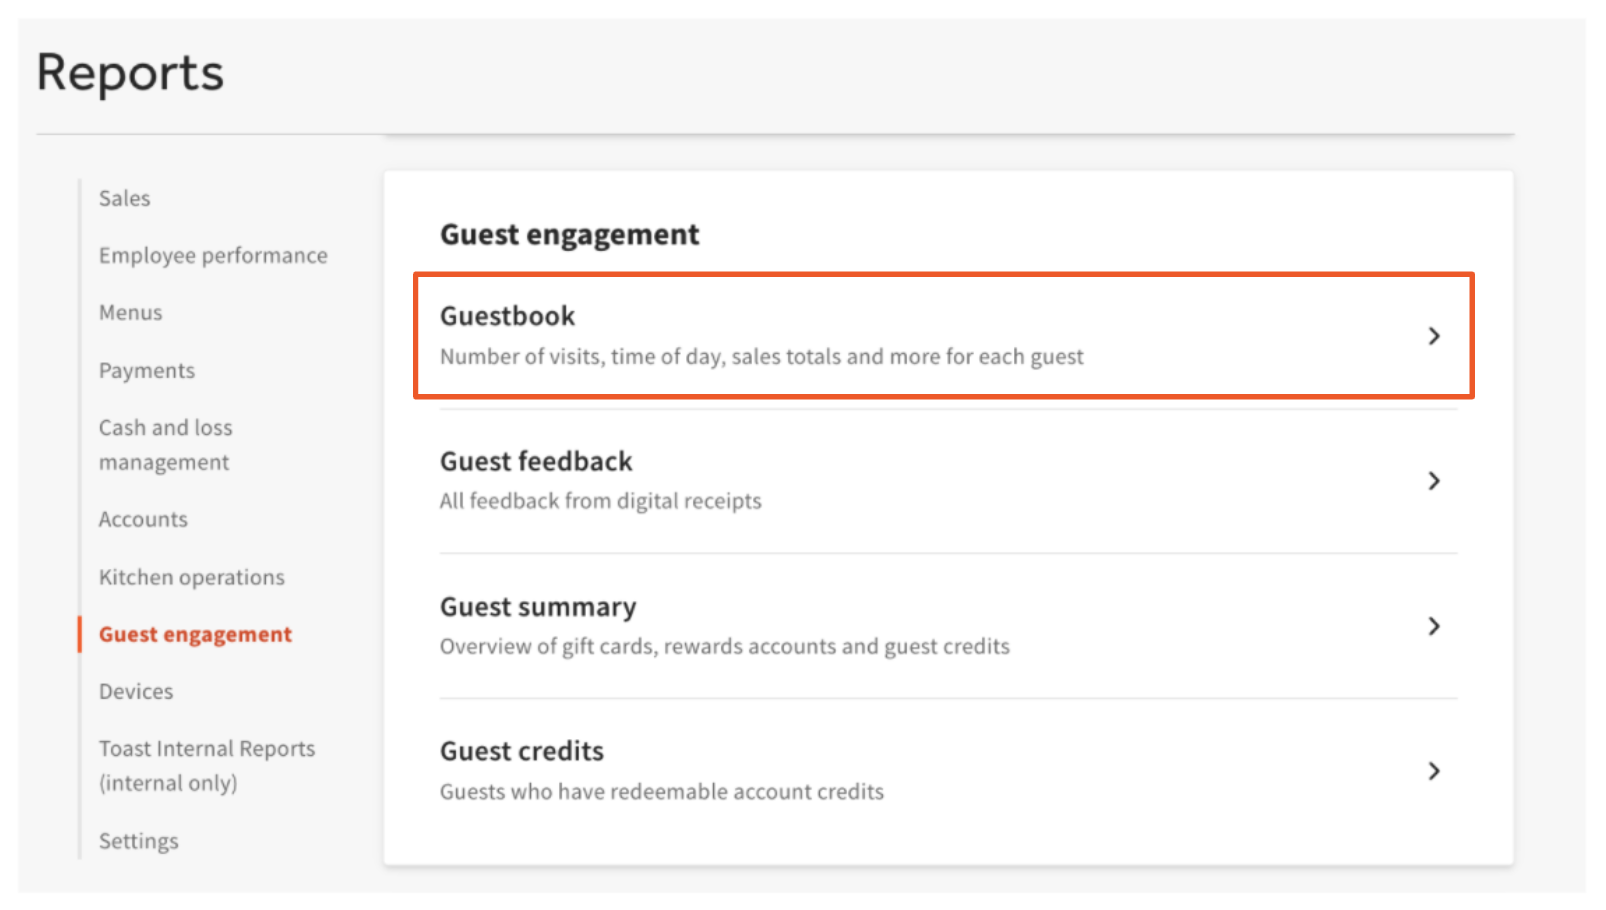Select Kitchen operations in the sidebar

(191, 577)
